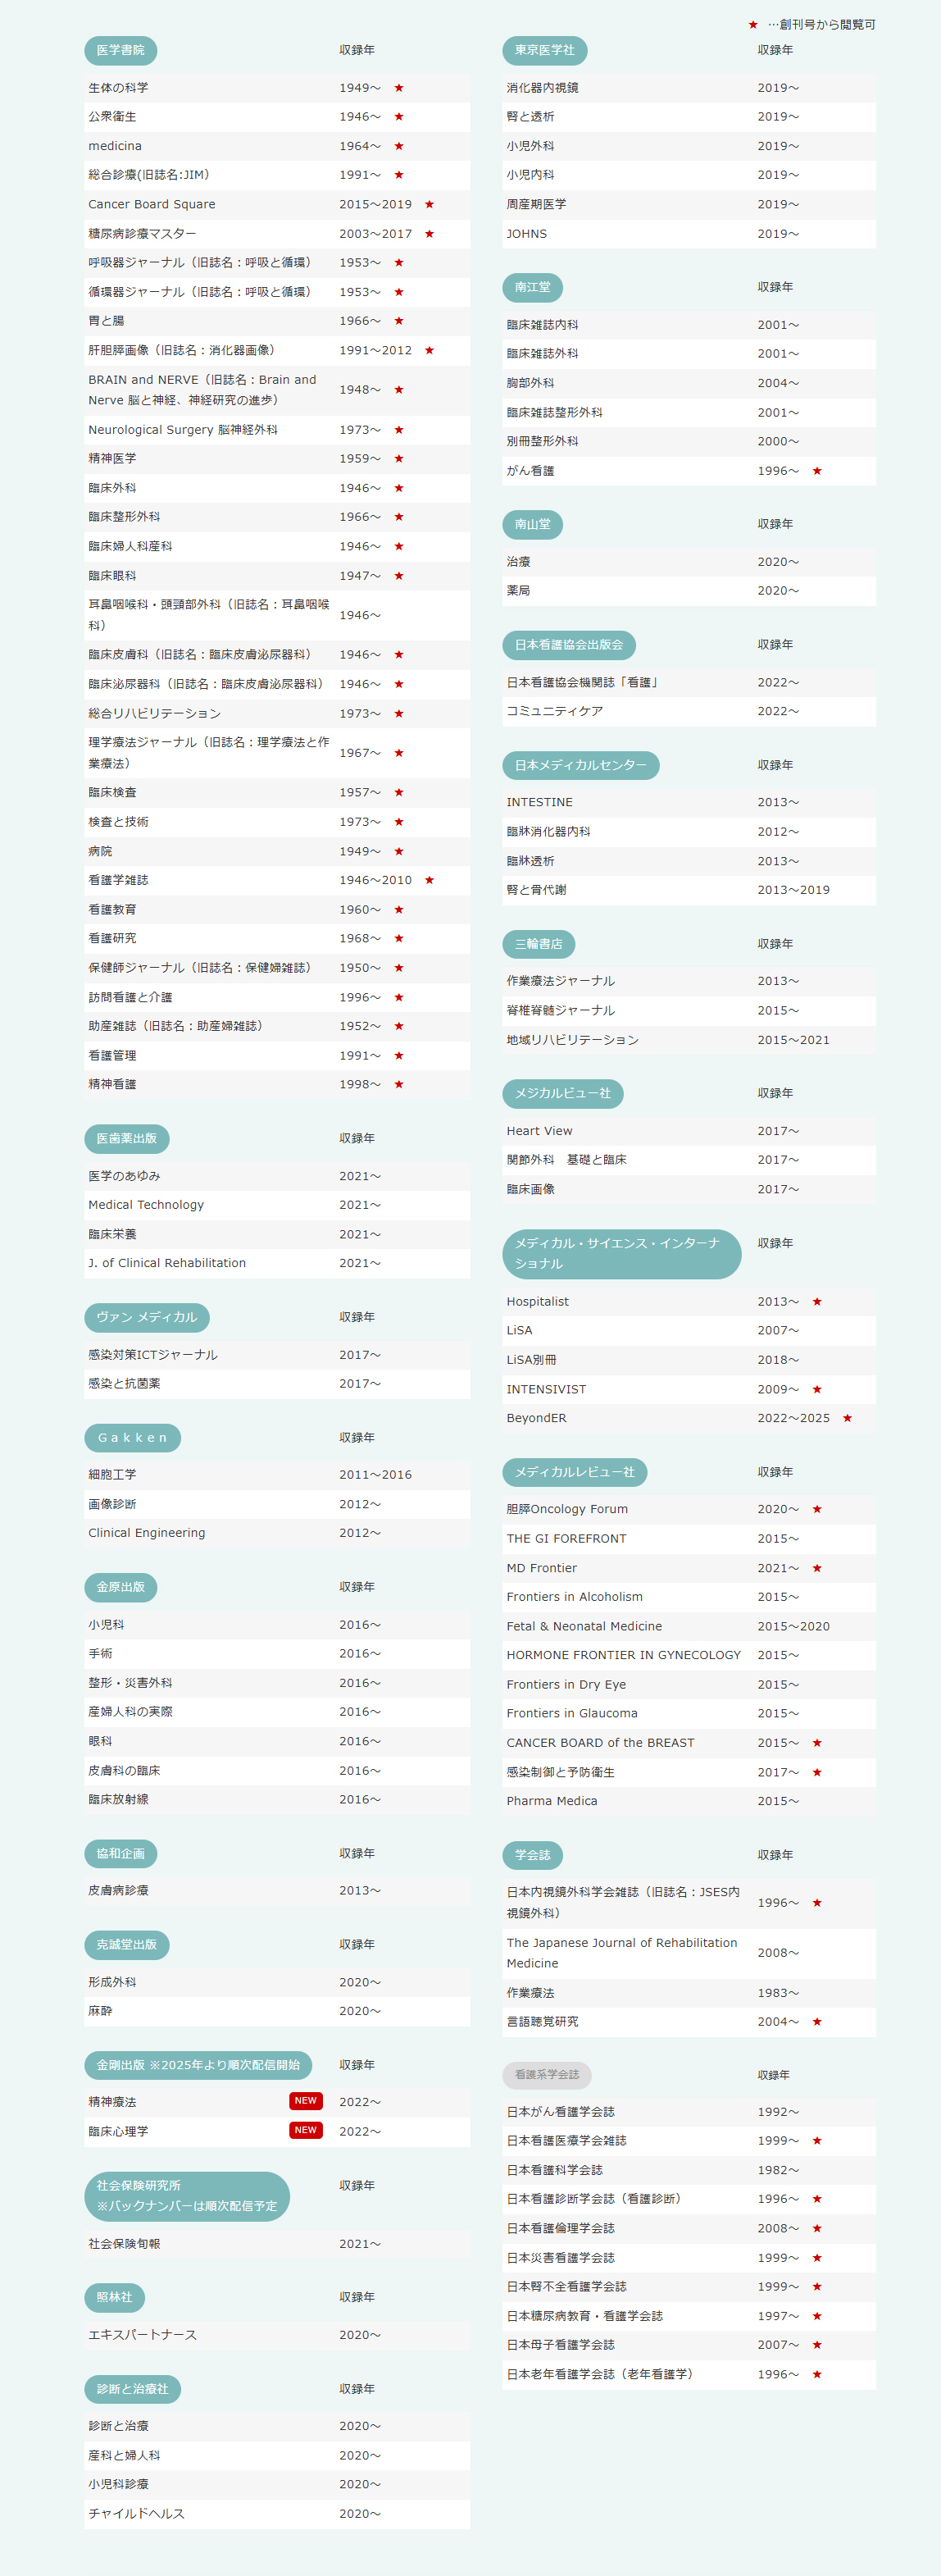Click Frontiers in Glaucoma title
Viewport: 941px width, 2576px height.
pos(571,1713)
